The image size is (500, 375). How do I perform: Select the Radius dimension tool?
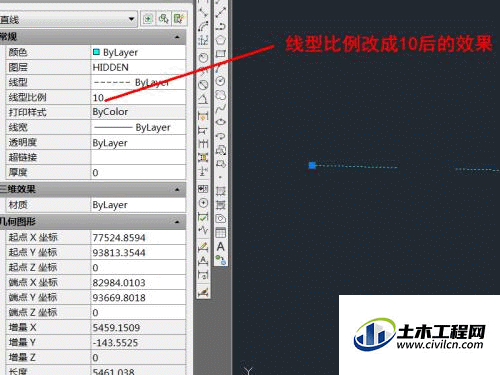[x=203, y=58]
